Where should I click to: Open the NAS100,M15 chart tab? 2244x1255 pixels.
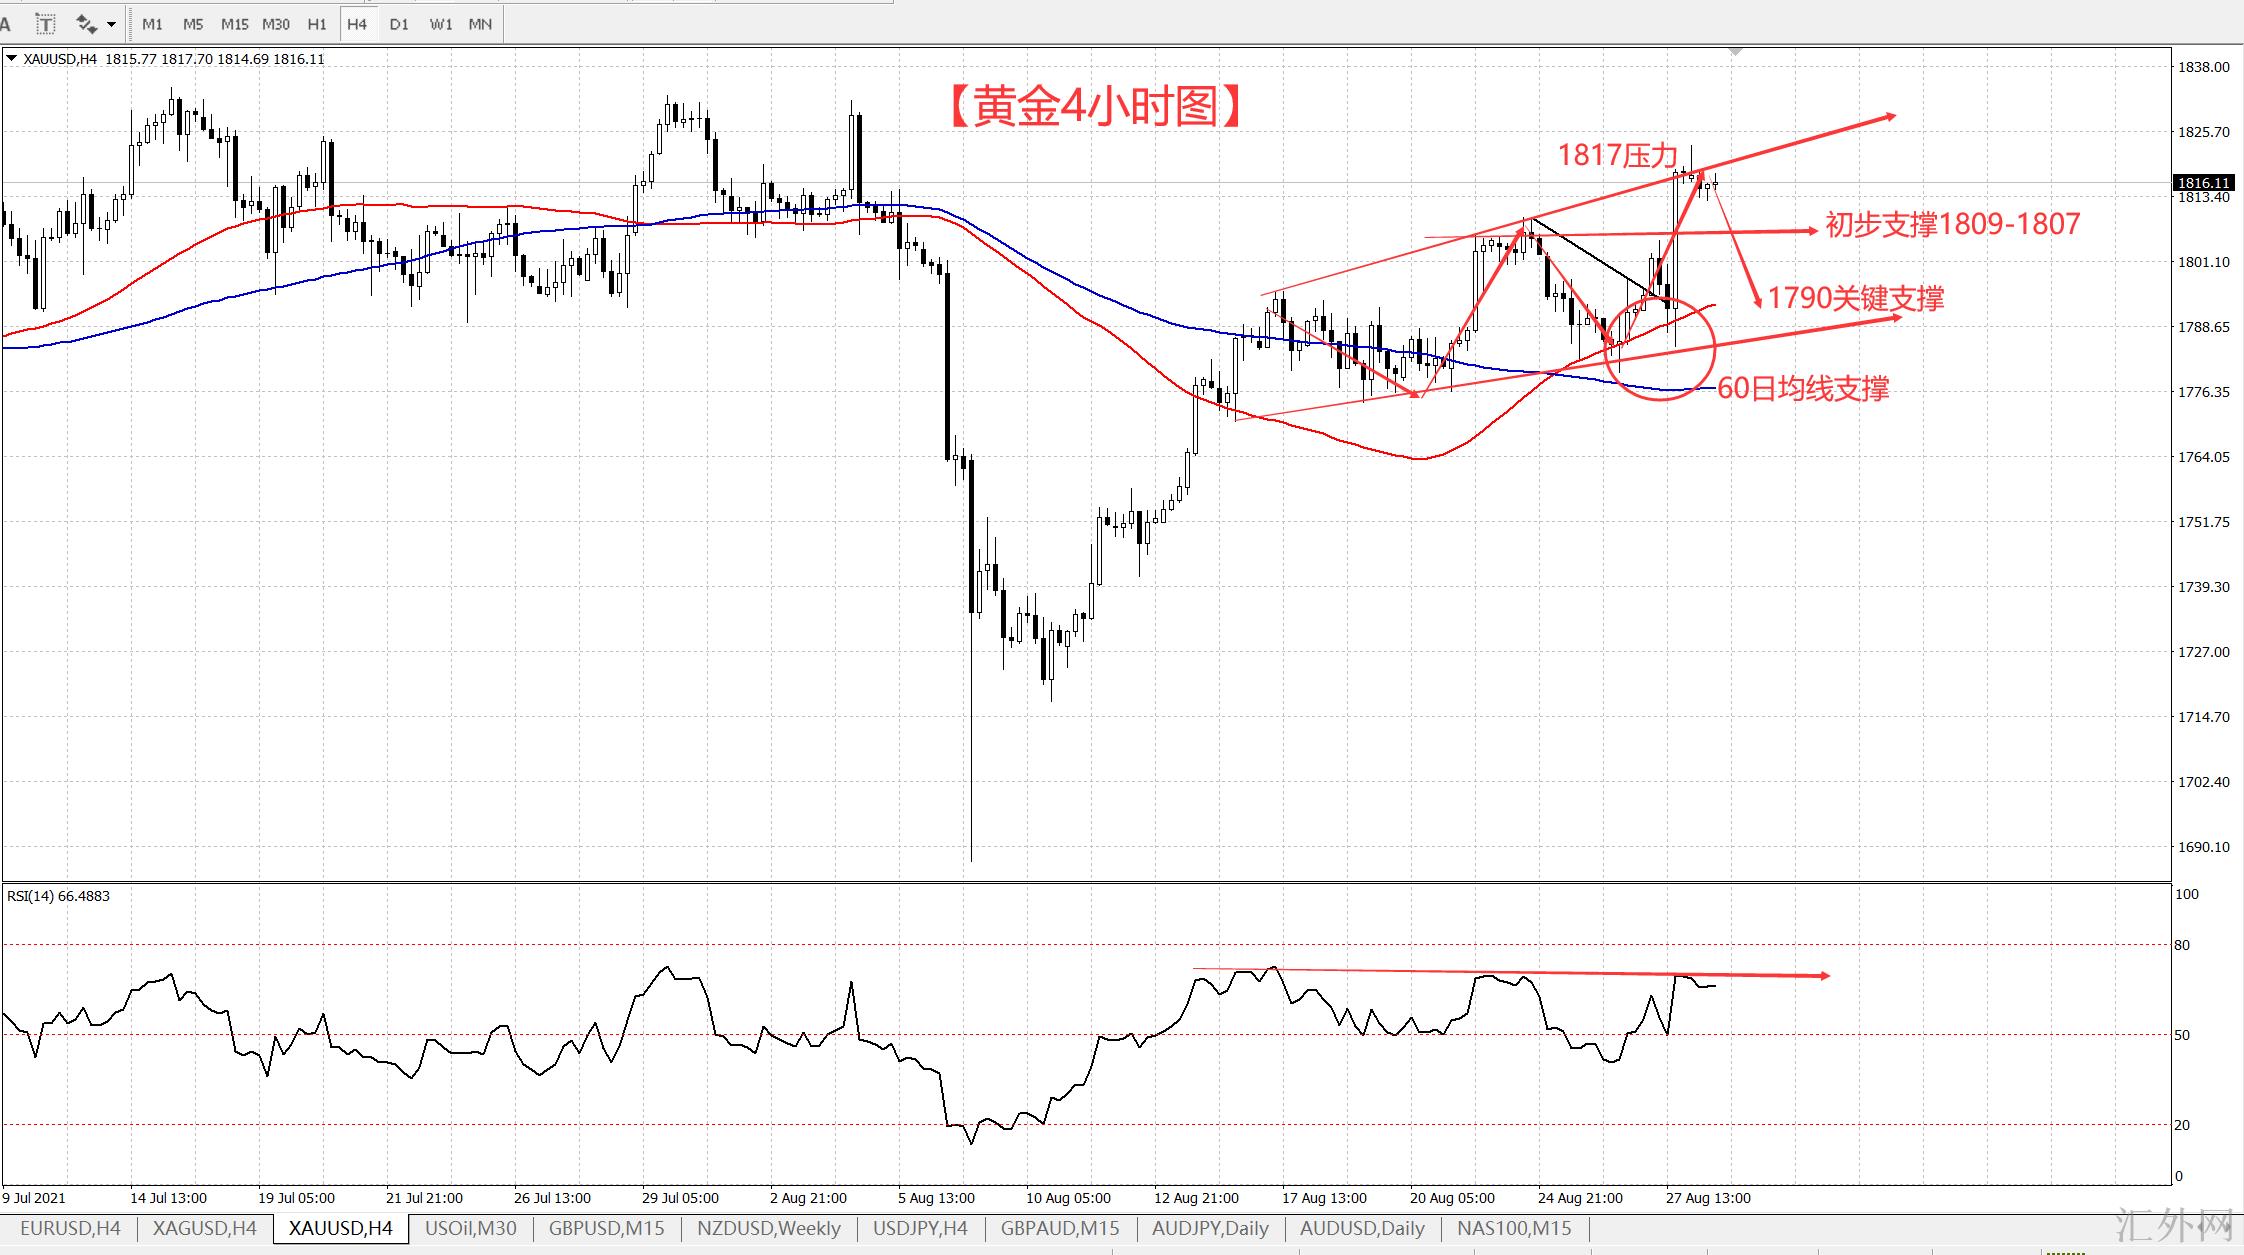[1513, 1228]
